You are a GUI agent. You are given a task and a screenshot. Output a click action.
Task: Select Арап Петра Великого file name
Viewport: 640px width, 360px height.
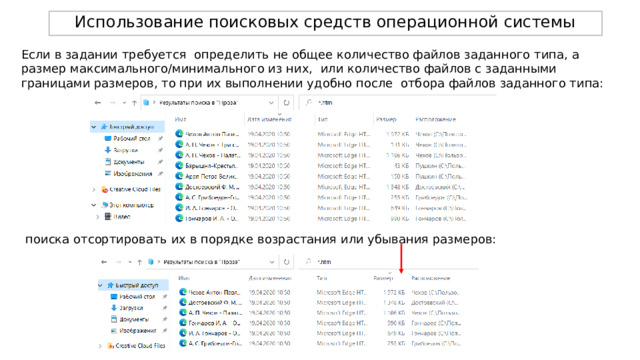click(211, 176)
